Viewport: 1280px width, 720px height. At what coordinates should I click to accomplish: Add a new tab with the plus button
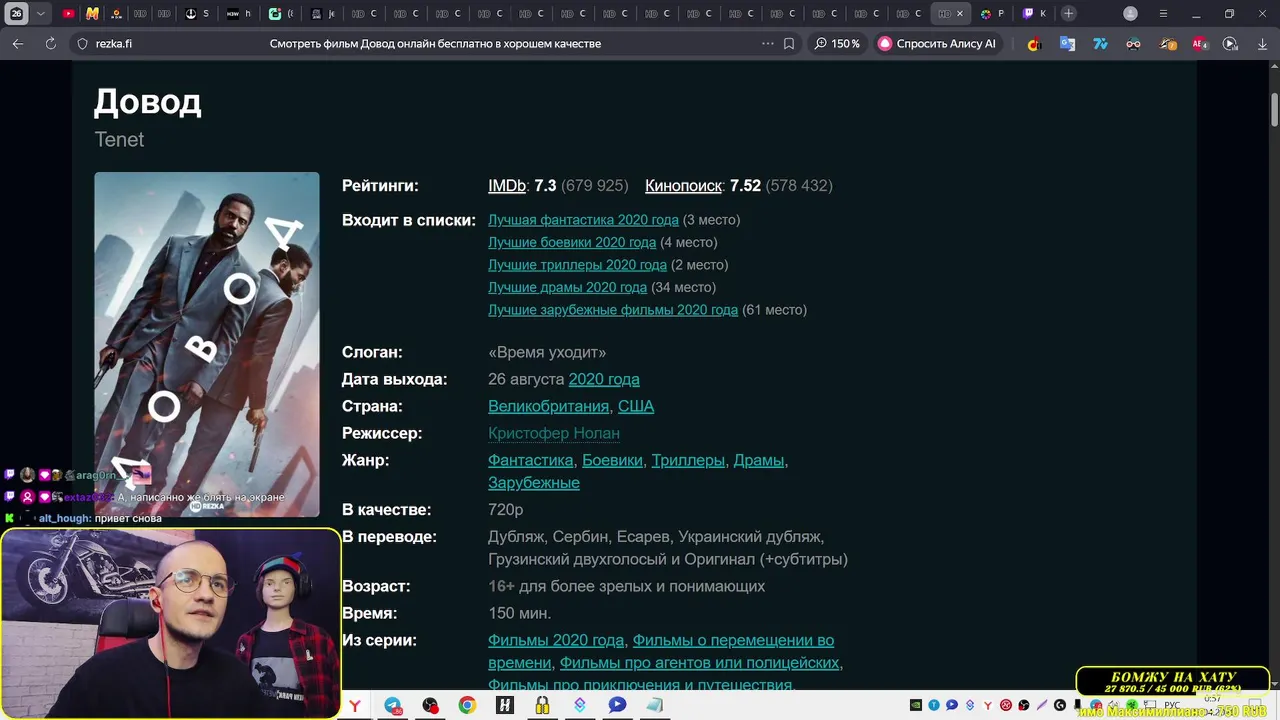pos(1069,14)
